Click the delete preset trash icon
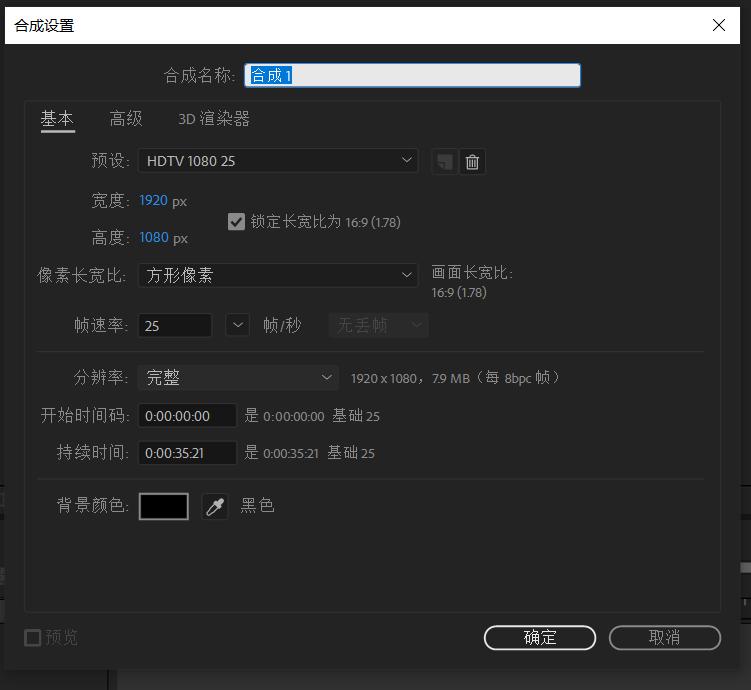This screenshot has width=751, height=690. (472, 162)
